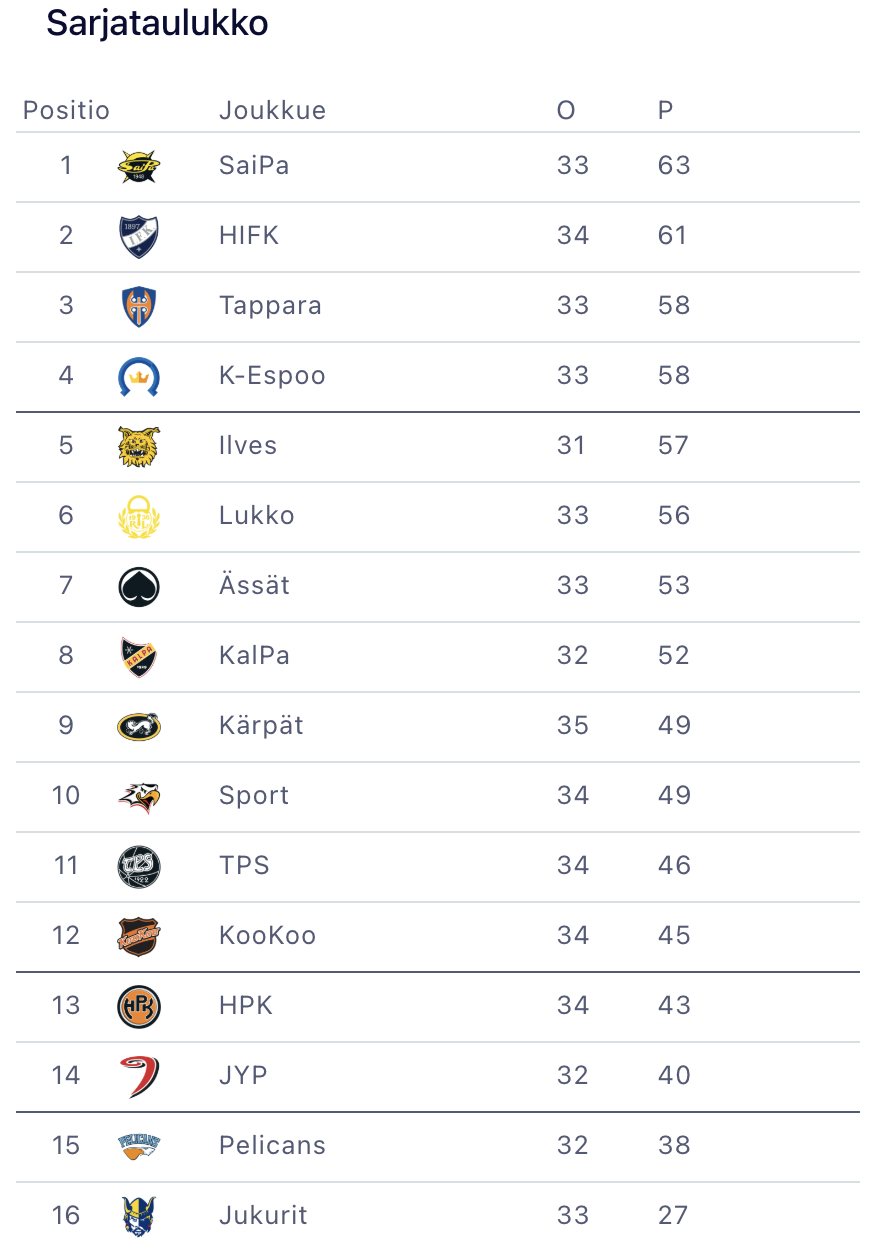This screenshot has height=1258, width=876.
Task: Click the O games column header
Action: (566, 110)
